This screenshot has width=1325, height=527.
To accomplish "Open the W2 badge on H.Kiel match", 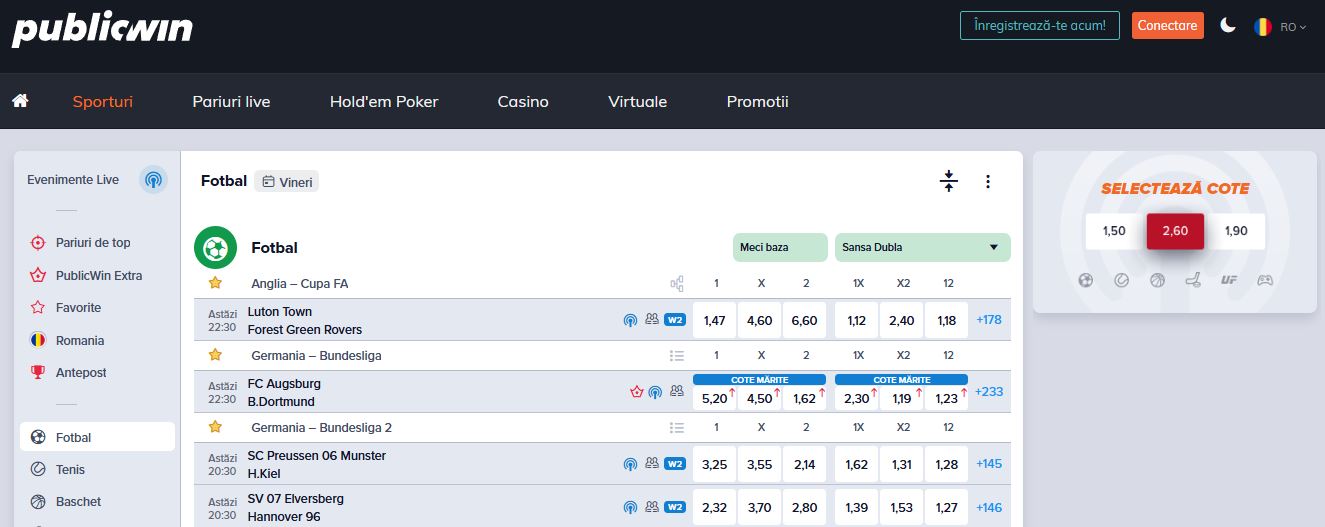I will (x=675, y=464).
